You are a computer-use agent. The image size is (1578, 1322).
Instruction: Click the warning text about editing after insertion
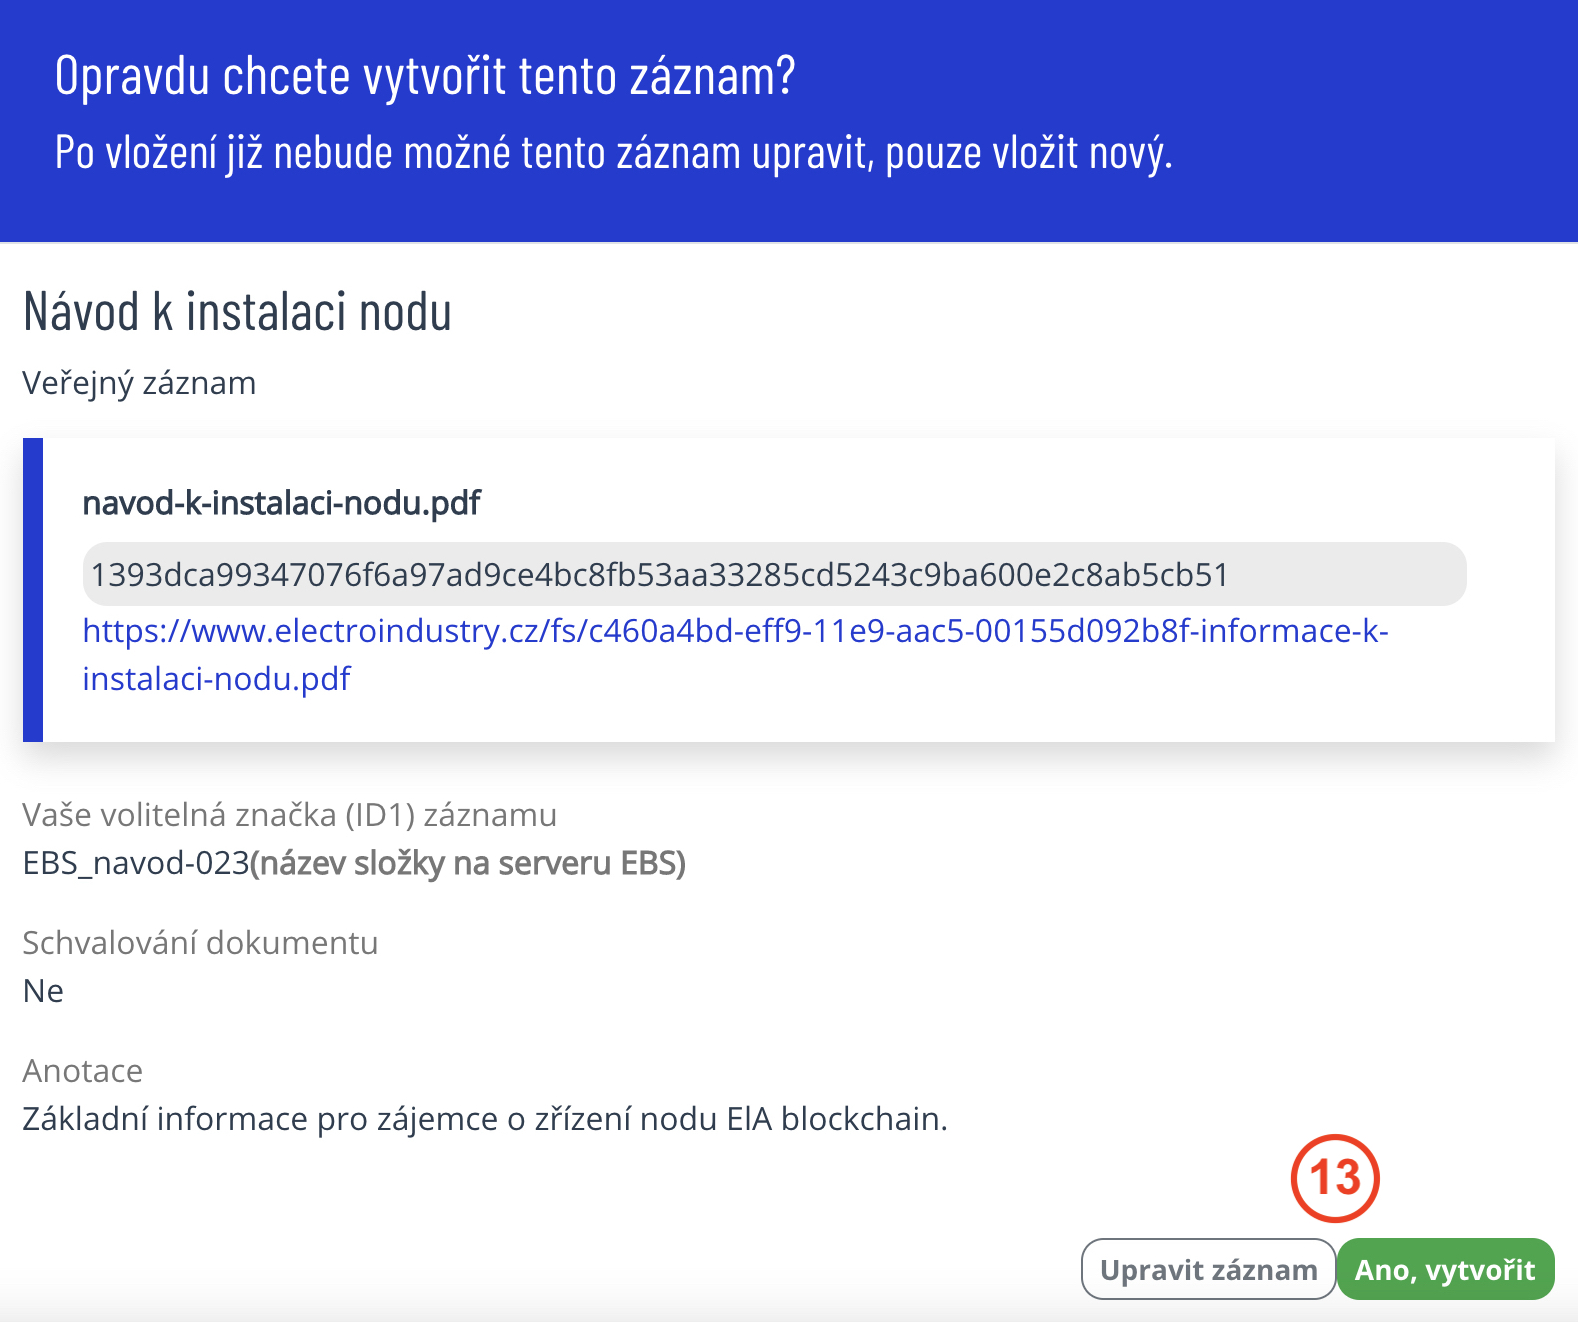[x=613, y=153]
